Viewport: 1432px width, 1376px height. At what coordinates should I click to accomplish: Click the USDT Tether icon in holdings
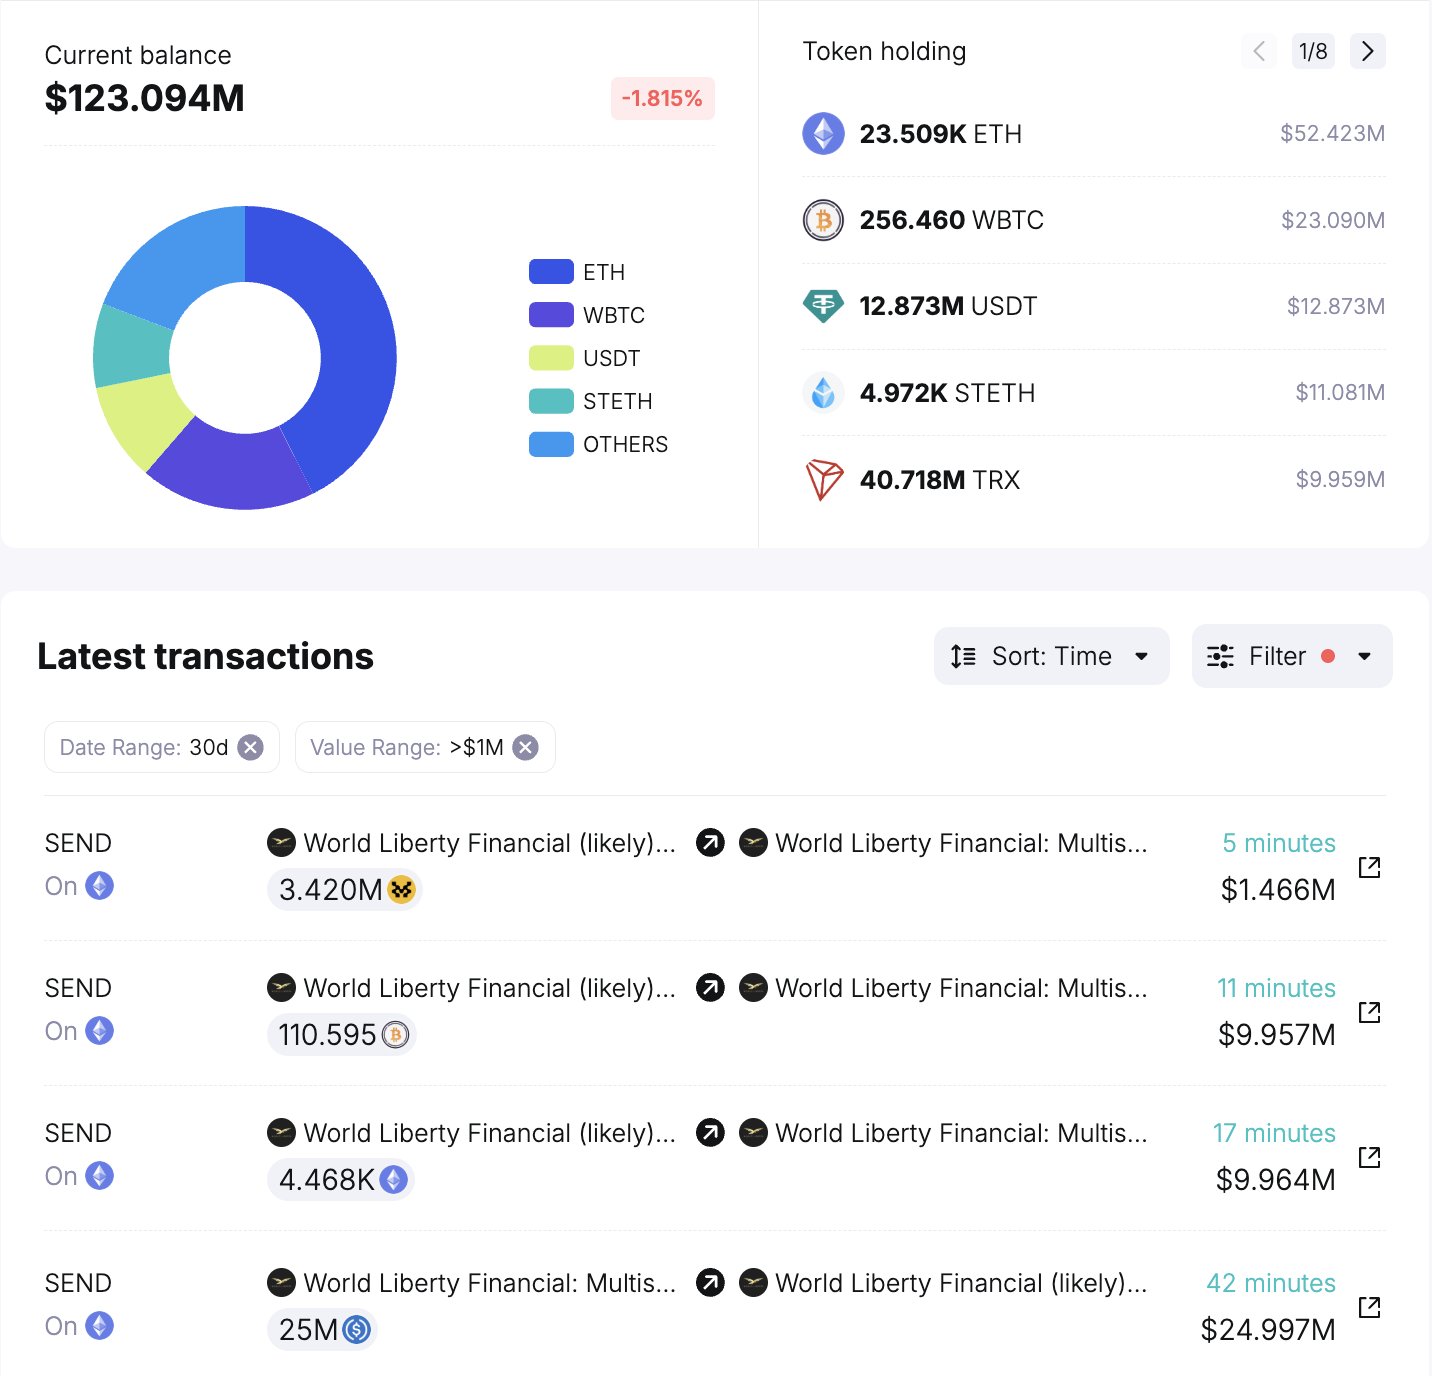tap(823, 306)
